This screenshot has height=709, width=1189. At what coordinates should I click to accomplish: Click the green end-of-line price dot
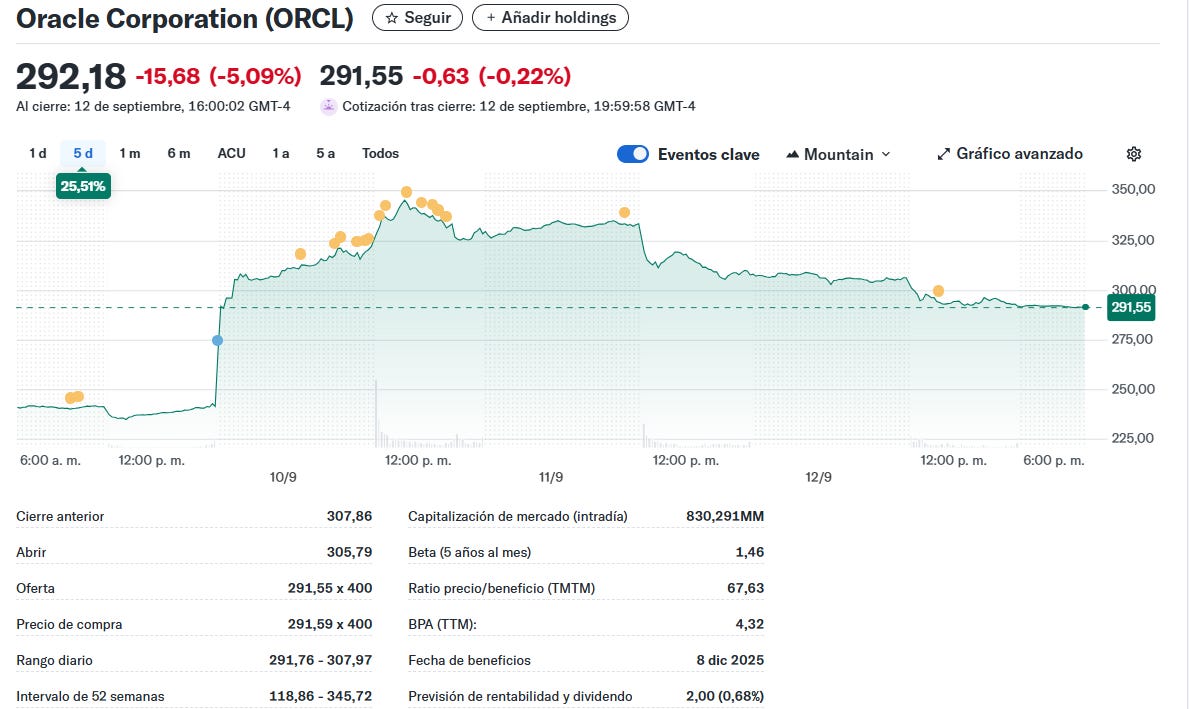(x=1086, y=307)
